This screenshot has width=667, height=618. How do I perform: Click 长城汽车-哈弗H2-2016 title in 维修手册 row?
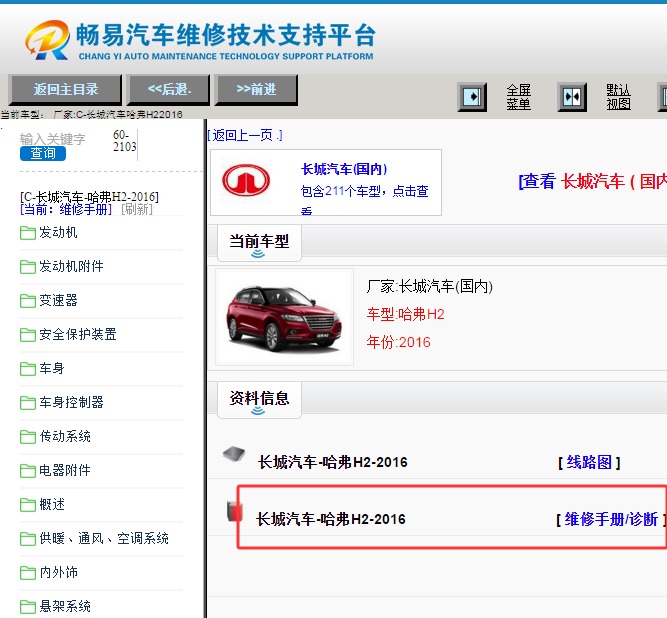(x=331, y=519)
